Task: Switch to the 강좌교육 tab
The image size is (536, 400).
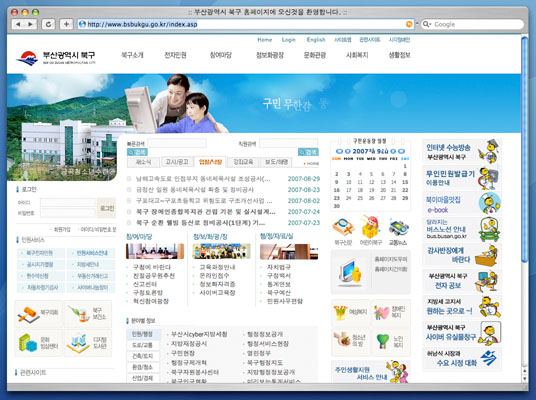Action: coord(243,162)
